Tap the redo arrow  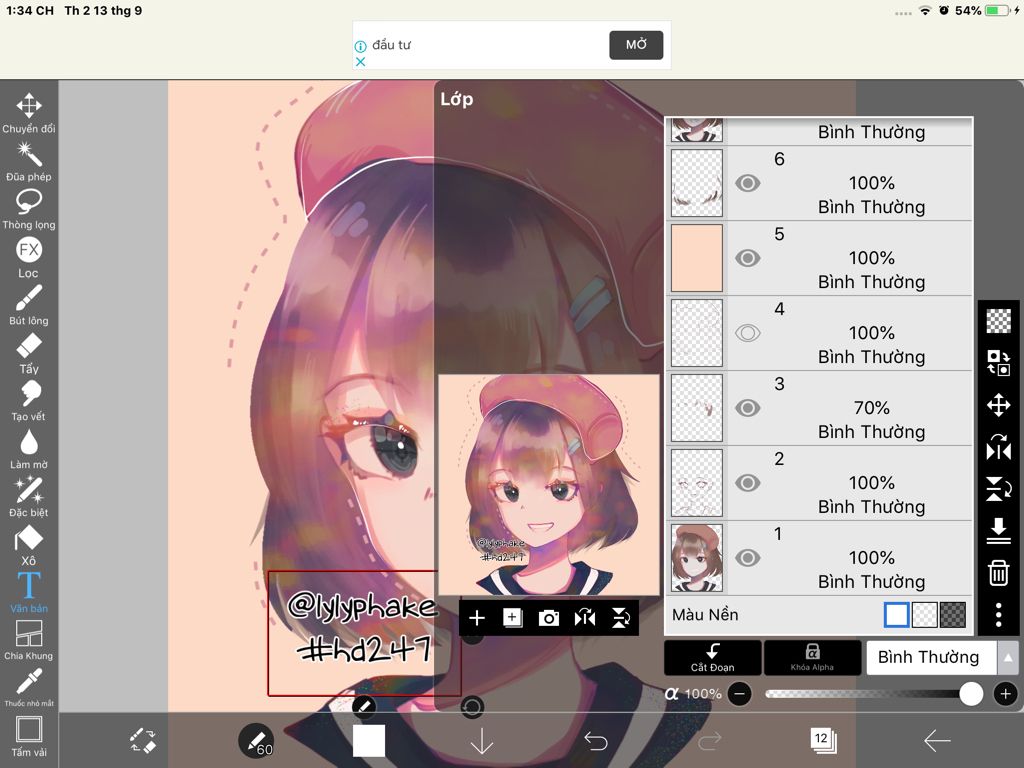(x=710, y=741)
